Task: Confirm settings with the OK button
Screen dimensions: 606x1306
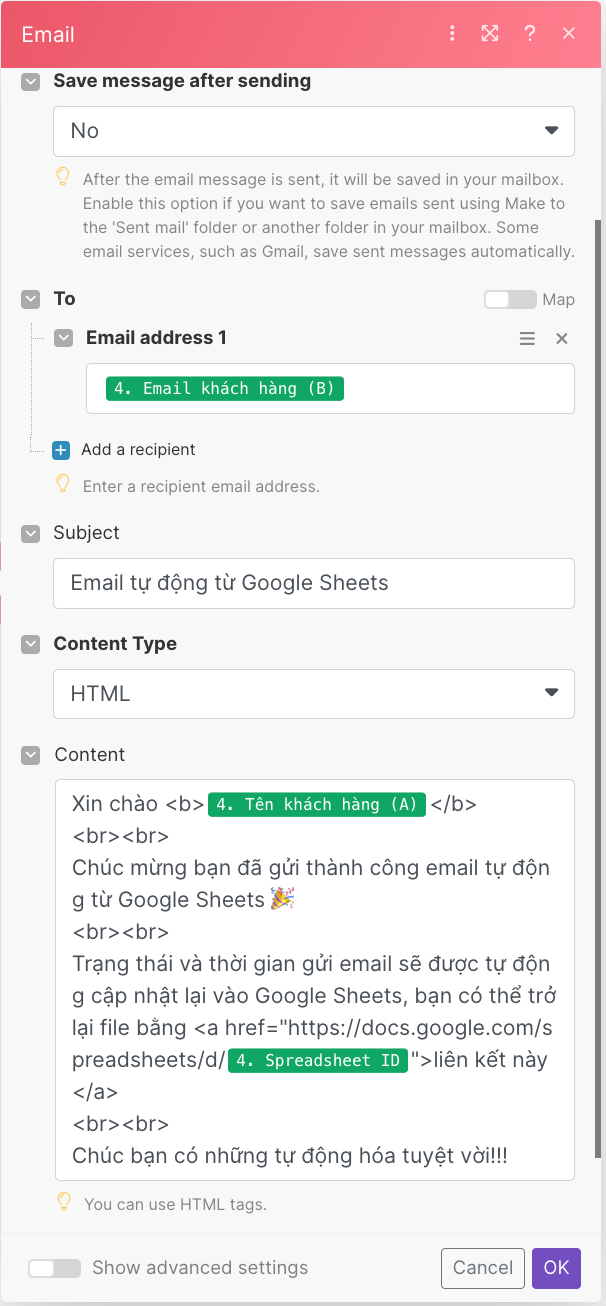Action: (556, 1268)
